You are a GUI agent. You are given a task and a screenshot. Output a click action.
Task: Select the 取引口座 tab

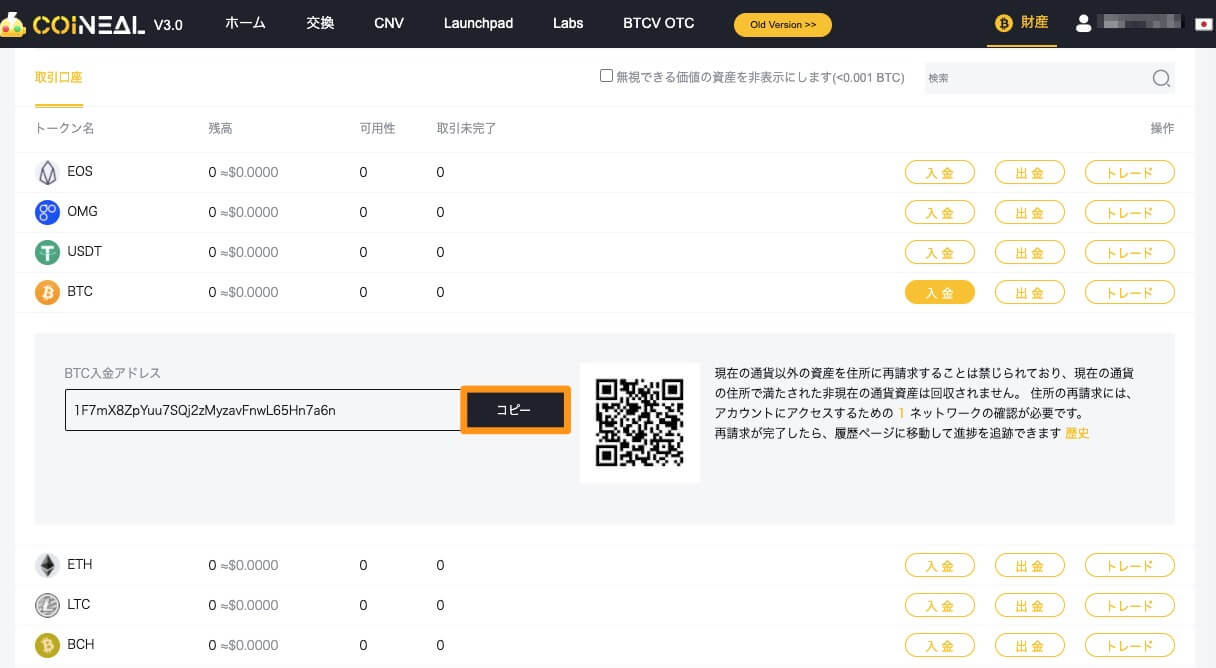pyautogui.click(x=59, y=77)
